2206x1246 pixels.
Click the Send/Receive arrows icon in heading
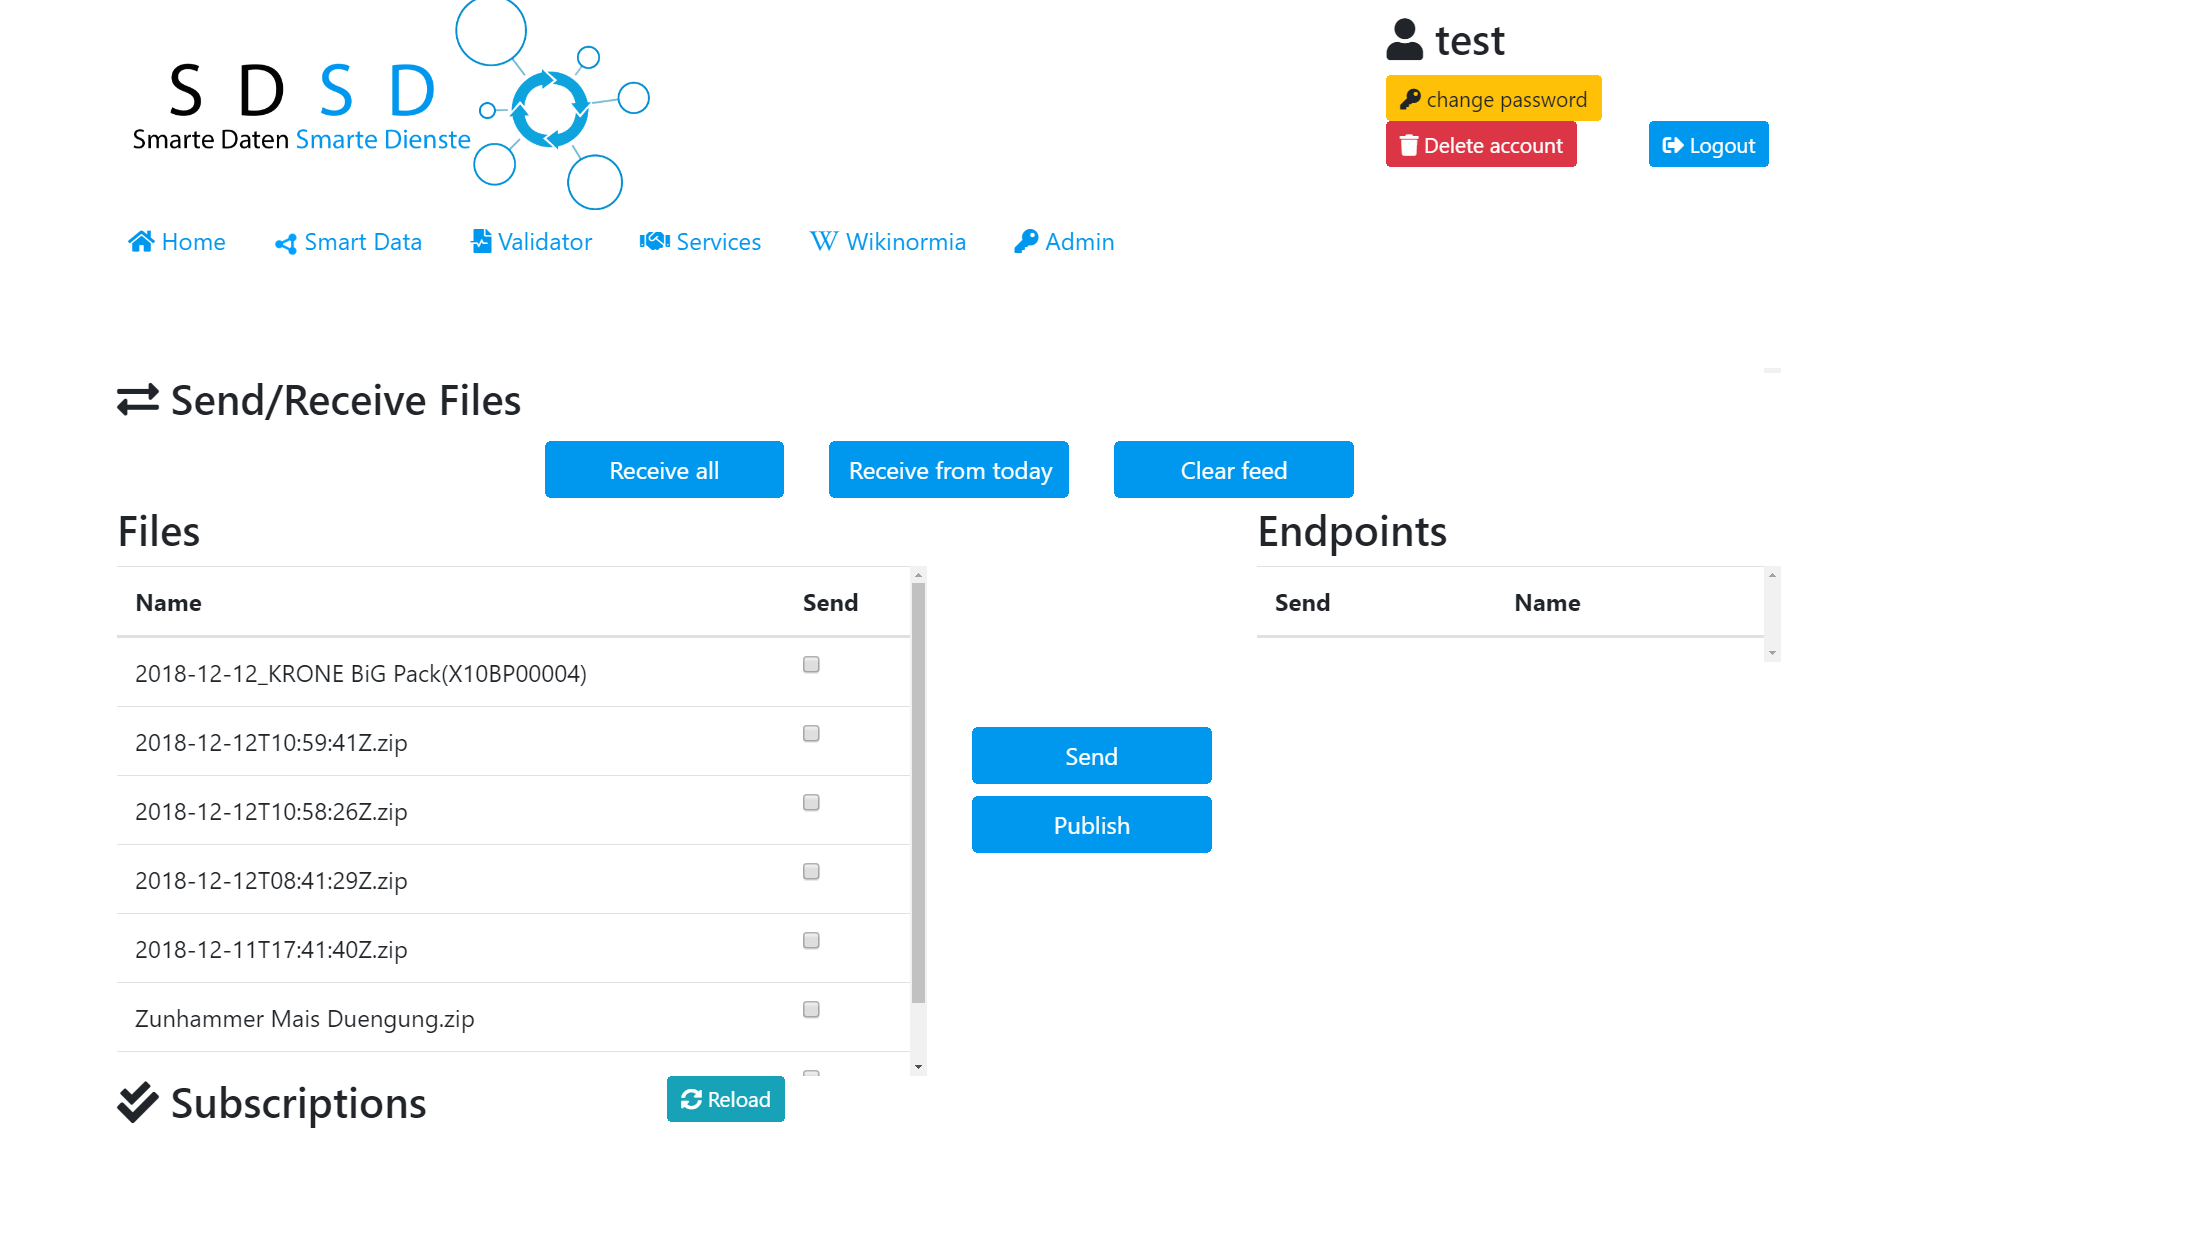(x=138, y=400)
